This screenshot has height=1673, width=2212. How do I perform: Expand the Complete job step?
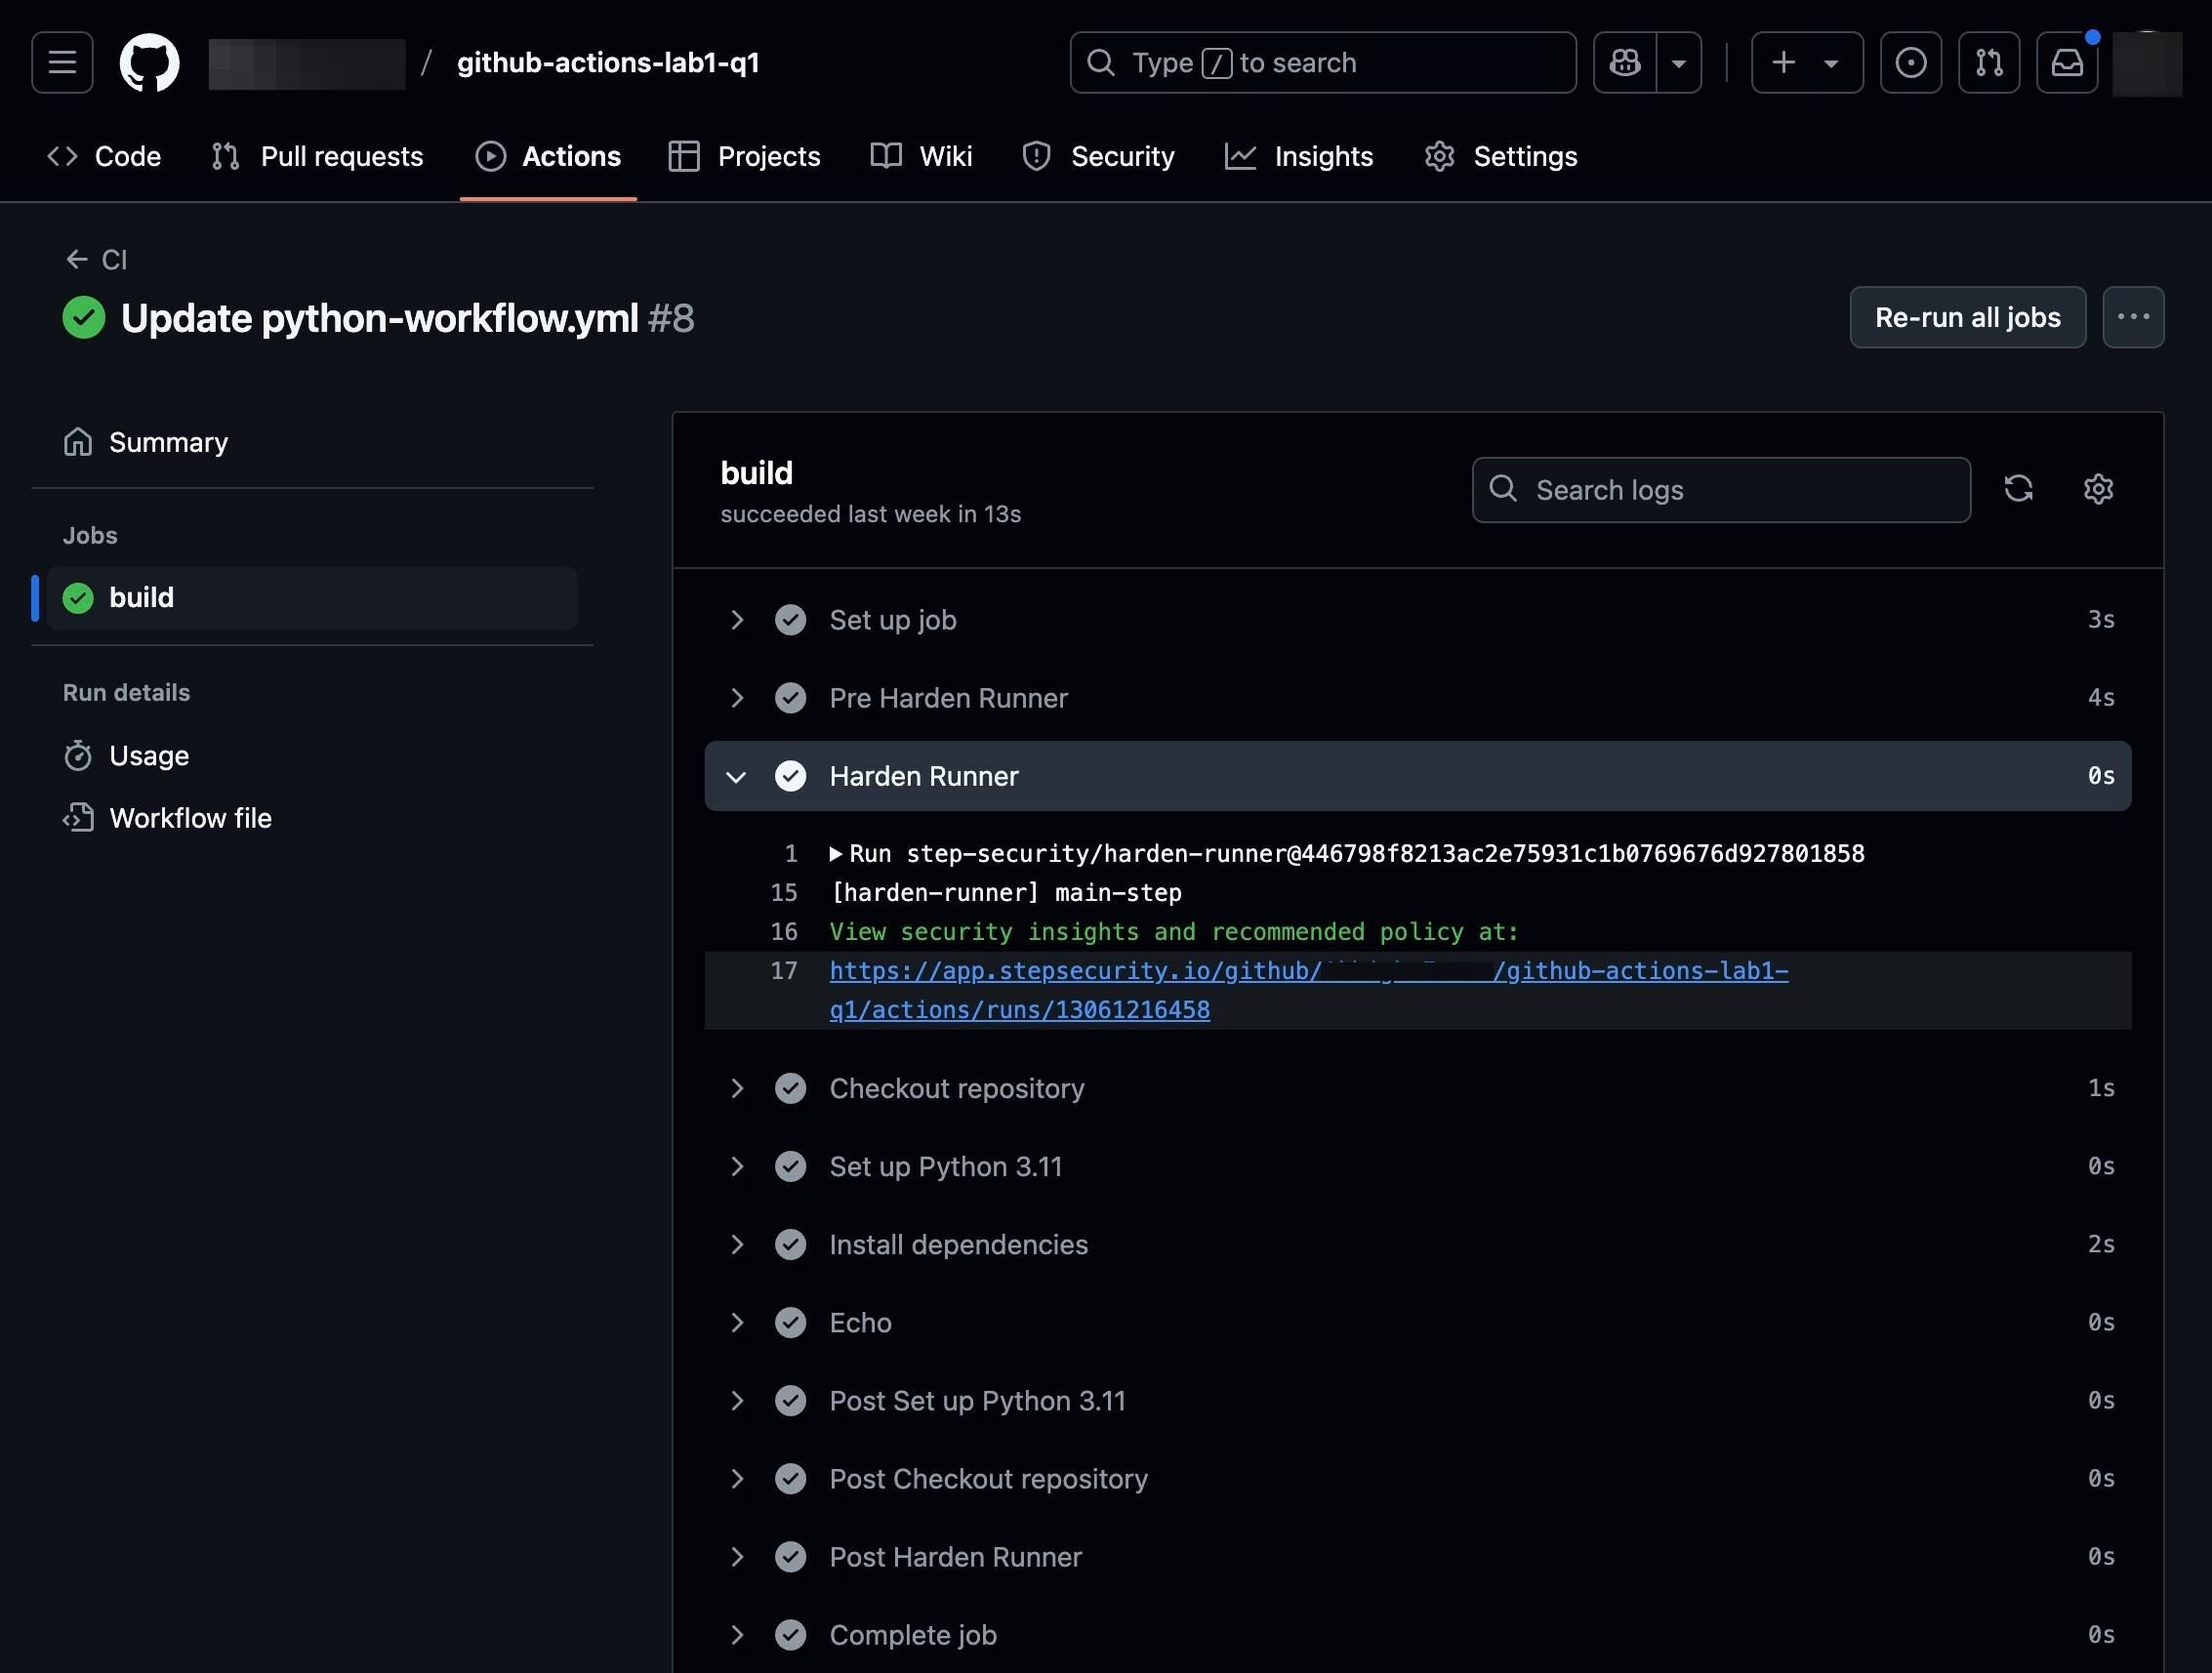point(1417,1634)
